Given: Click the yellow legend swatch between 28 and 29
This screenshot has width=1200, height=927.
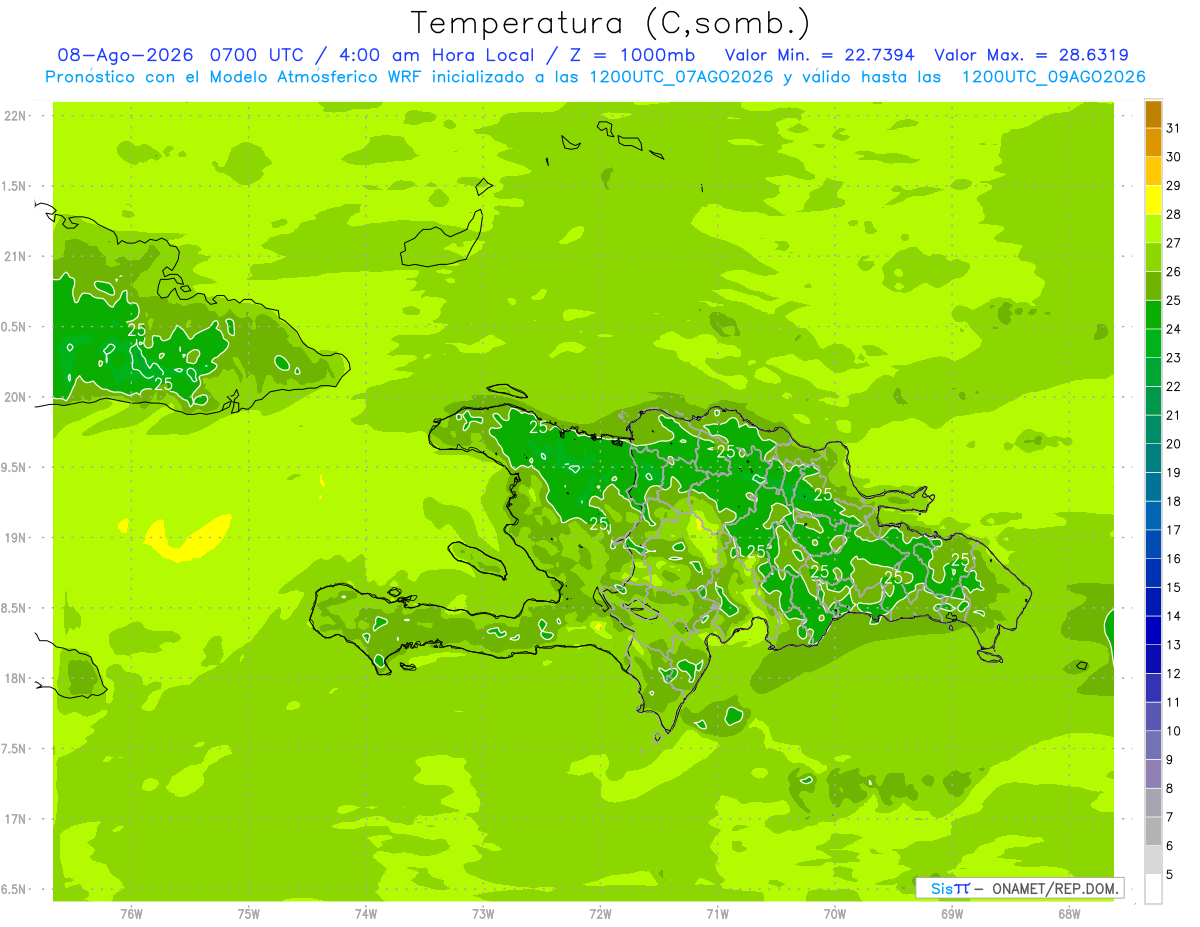Looking at the screenshot, I should point(1153,201).
